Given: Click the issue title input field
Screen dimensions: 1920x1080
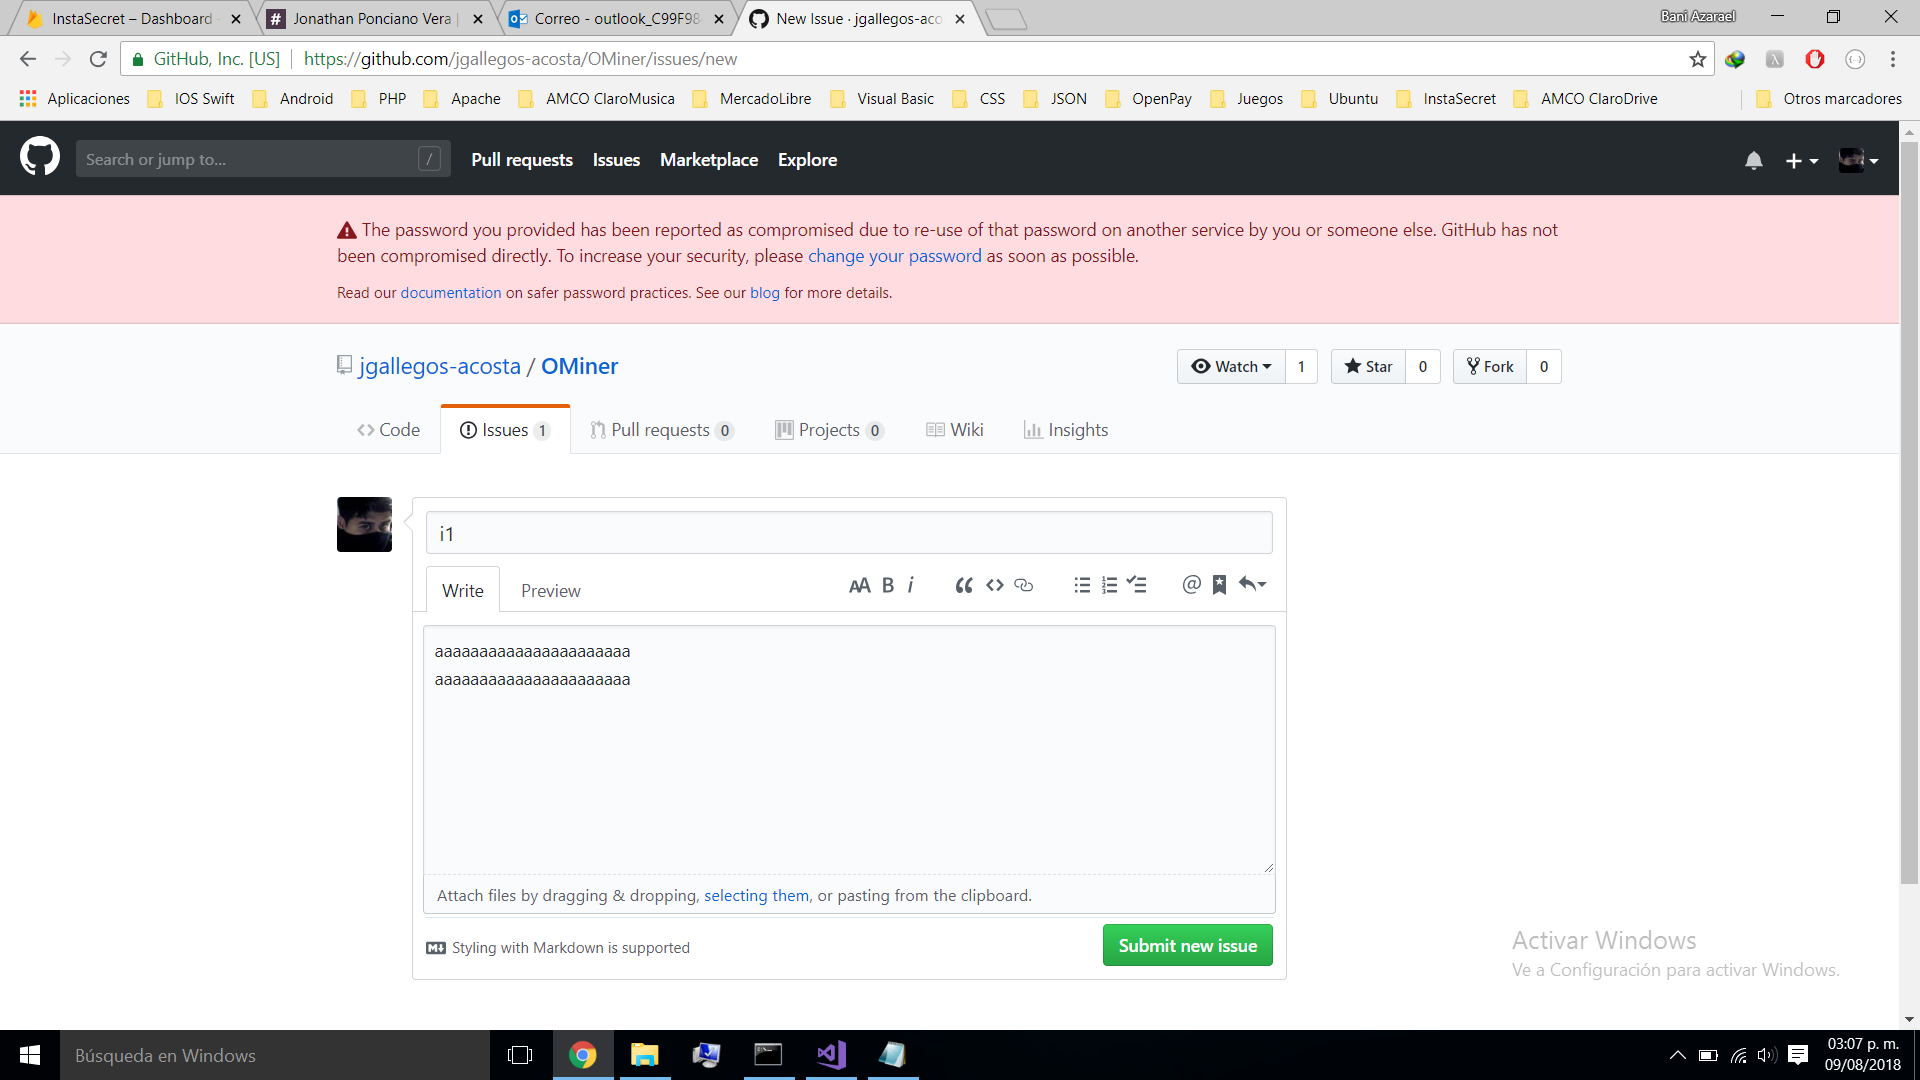Looking at the screenshot, I should (849, 534).
